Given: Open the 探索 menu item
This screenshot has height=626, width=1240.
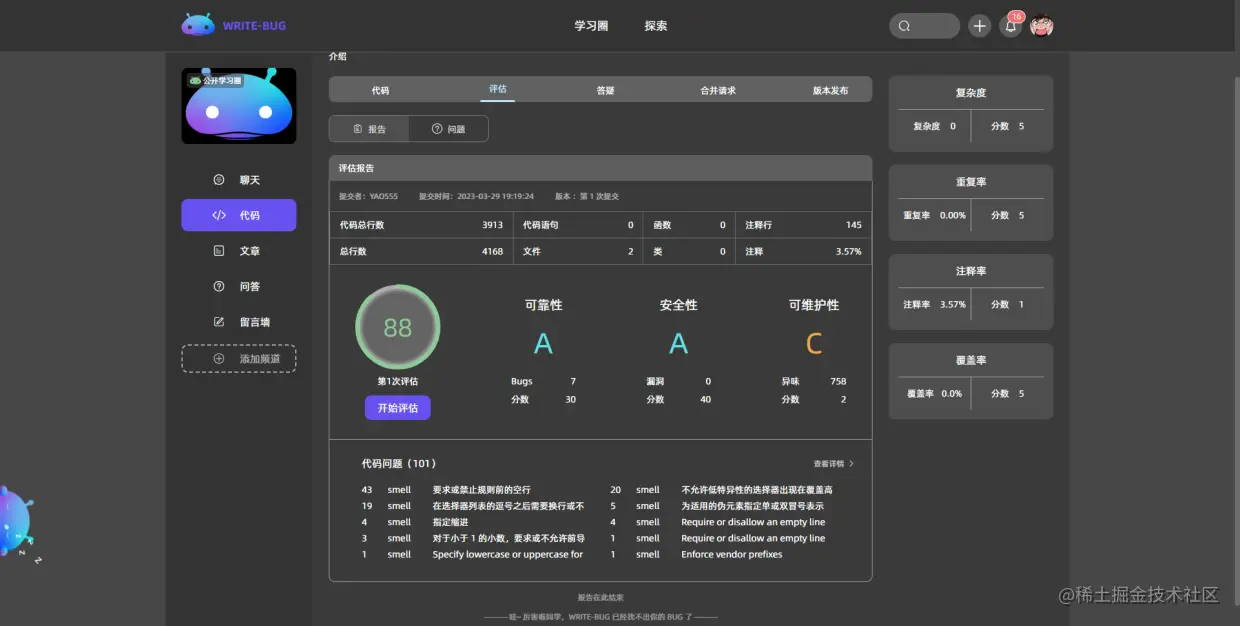Looking at the screenshot, I should (x=655, y=26).
